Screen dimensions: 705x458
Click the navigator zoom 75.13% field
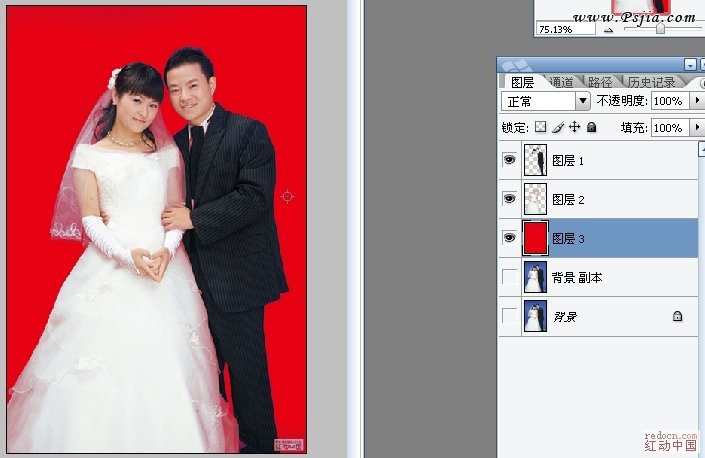click(x=566, y=29)
